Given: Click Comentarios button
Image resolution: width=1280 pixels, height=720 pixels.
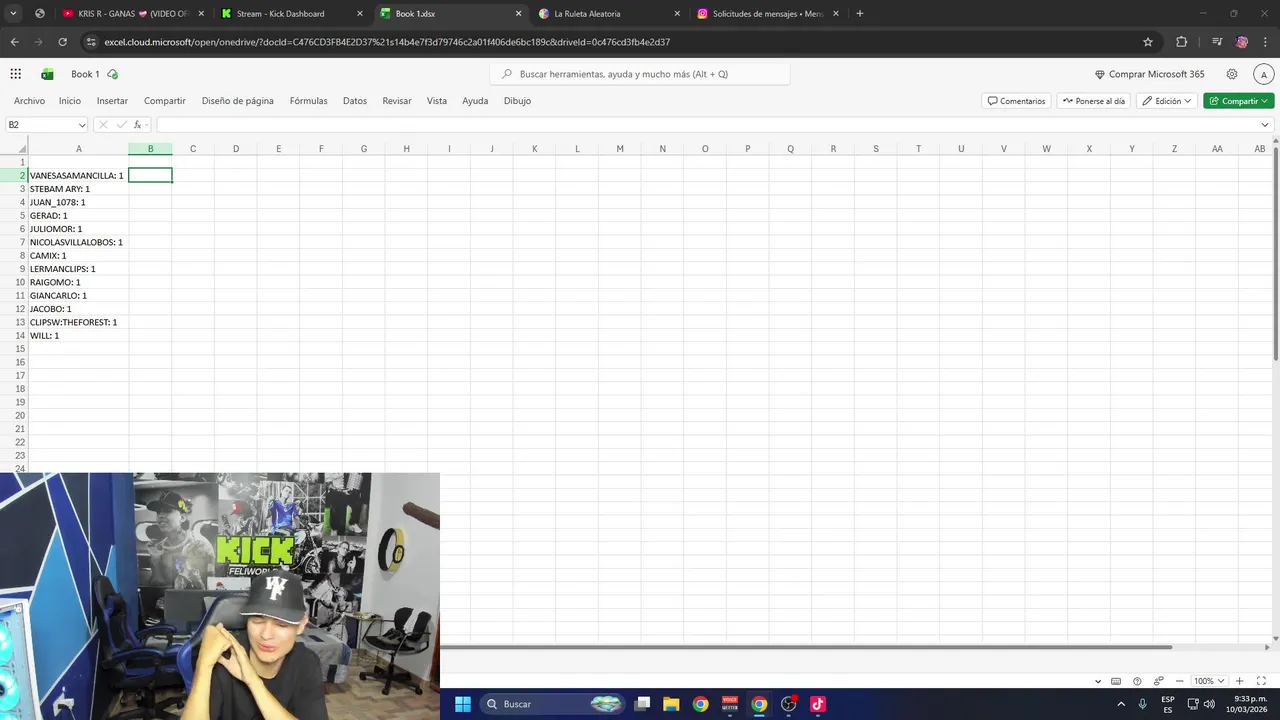Looking at the screenshot, I should tap(1016, 101).
